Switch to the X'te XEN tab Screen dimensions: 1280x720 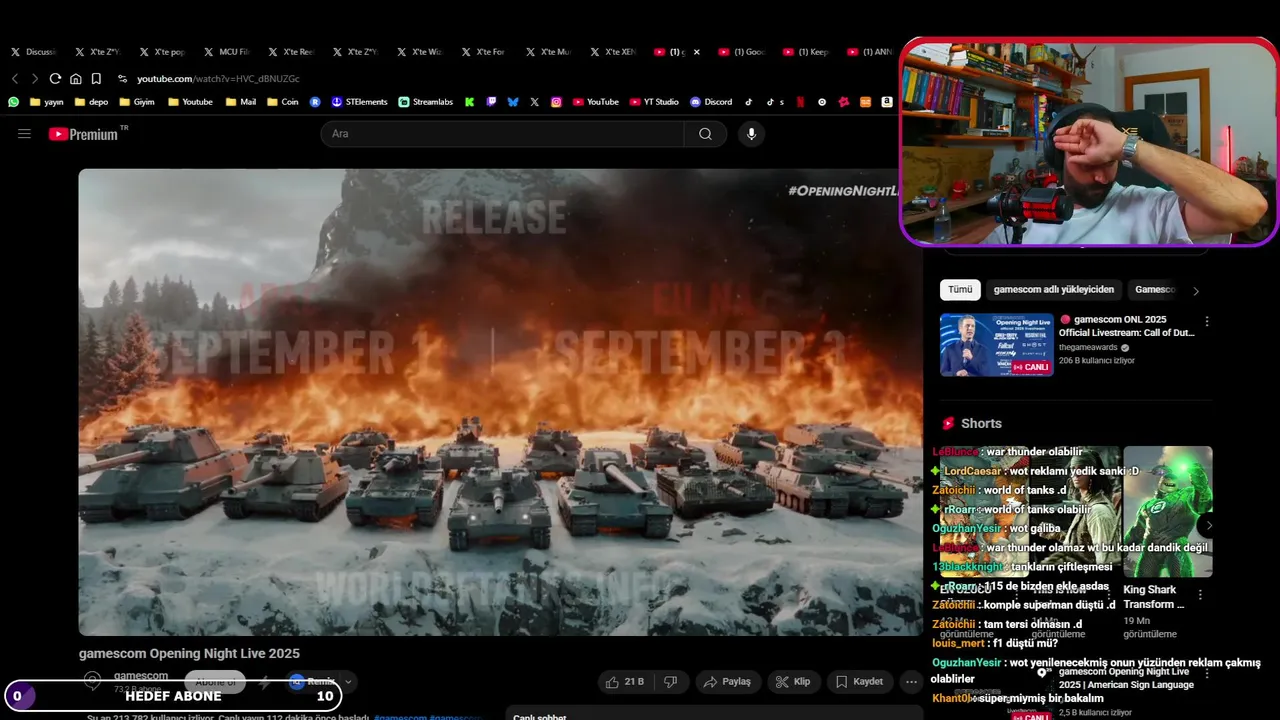click(614, 52)
